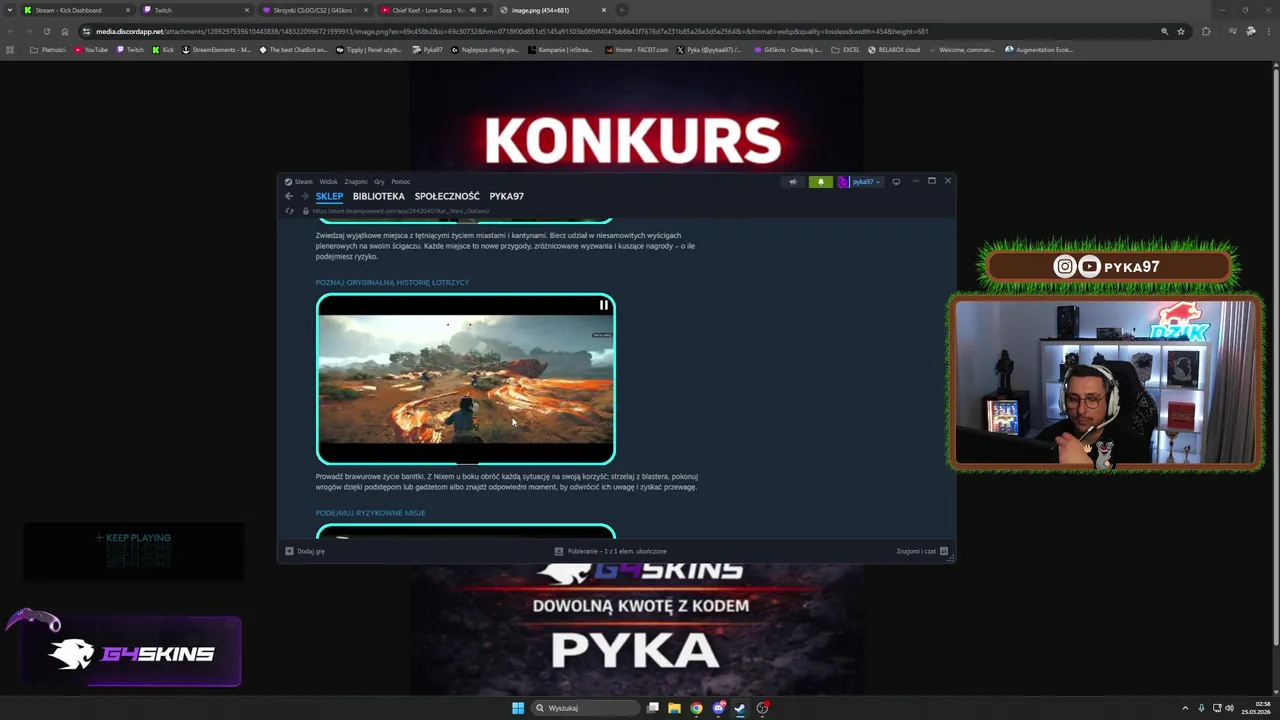The width and height of the screenshot is (1280, 720).
Task: Open the Tipply Panel bookmark
Action: pyautogui.click(x=369, y=49)
